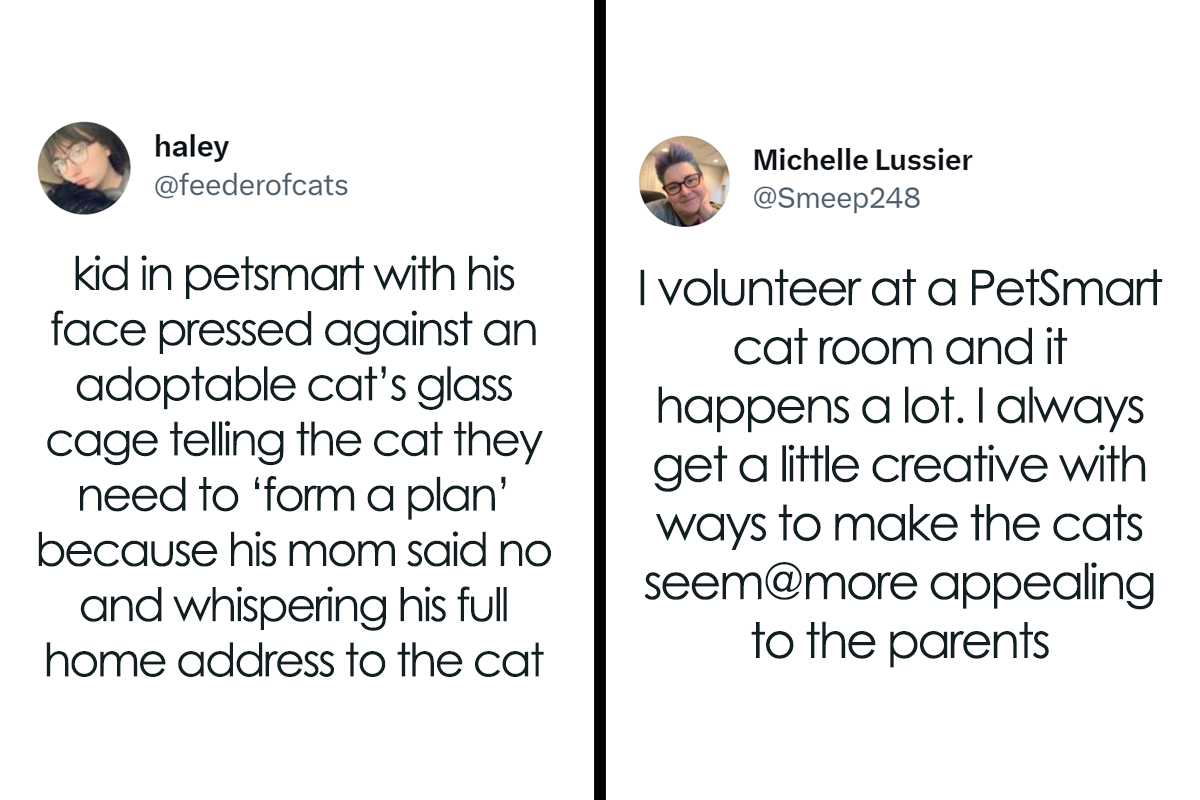Click the Michelle Lussier display name
This screenshot has width=1200, height=800.
point(862,160)
